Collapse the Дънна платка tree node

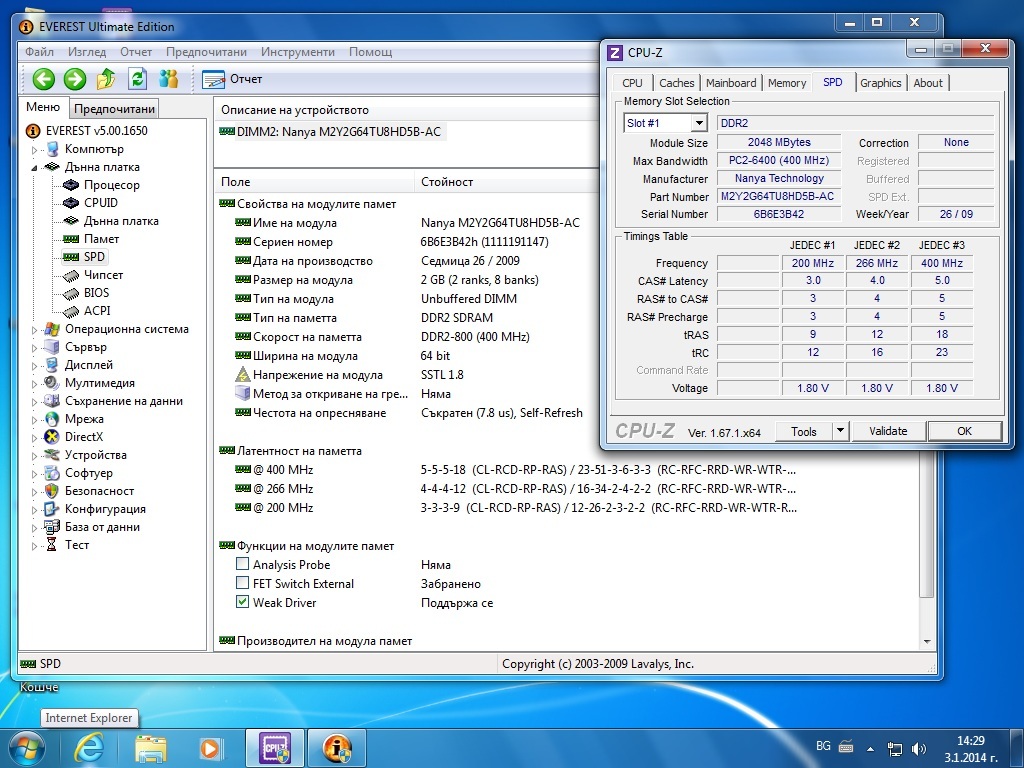(35, 168)
